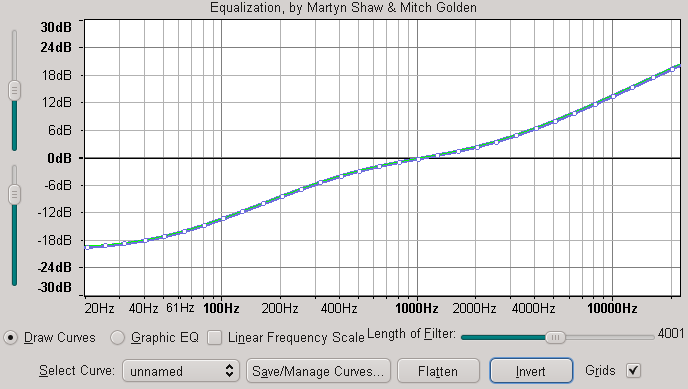Click the 20Hz frequency axis label
Screen dimensions: 688x389
(100, 308)
